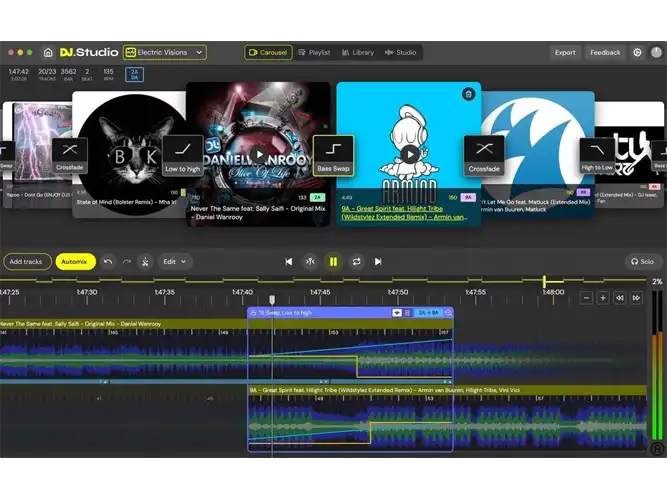Redo the last action

[x=127, y=262]
